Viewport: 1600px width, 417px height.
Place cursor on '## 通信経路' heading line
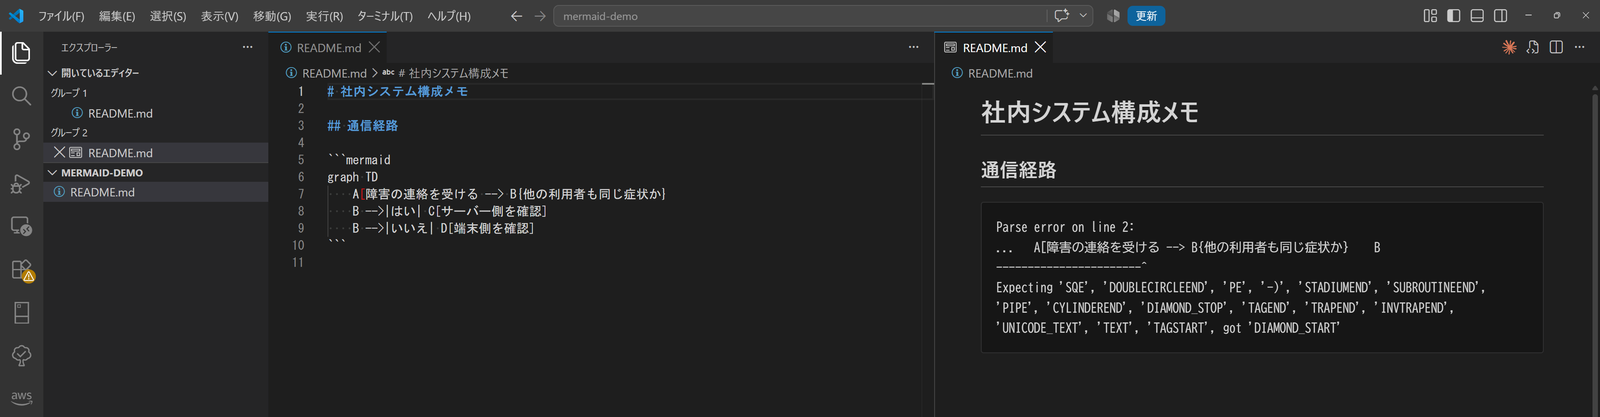(362, 125)
